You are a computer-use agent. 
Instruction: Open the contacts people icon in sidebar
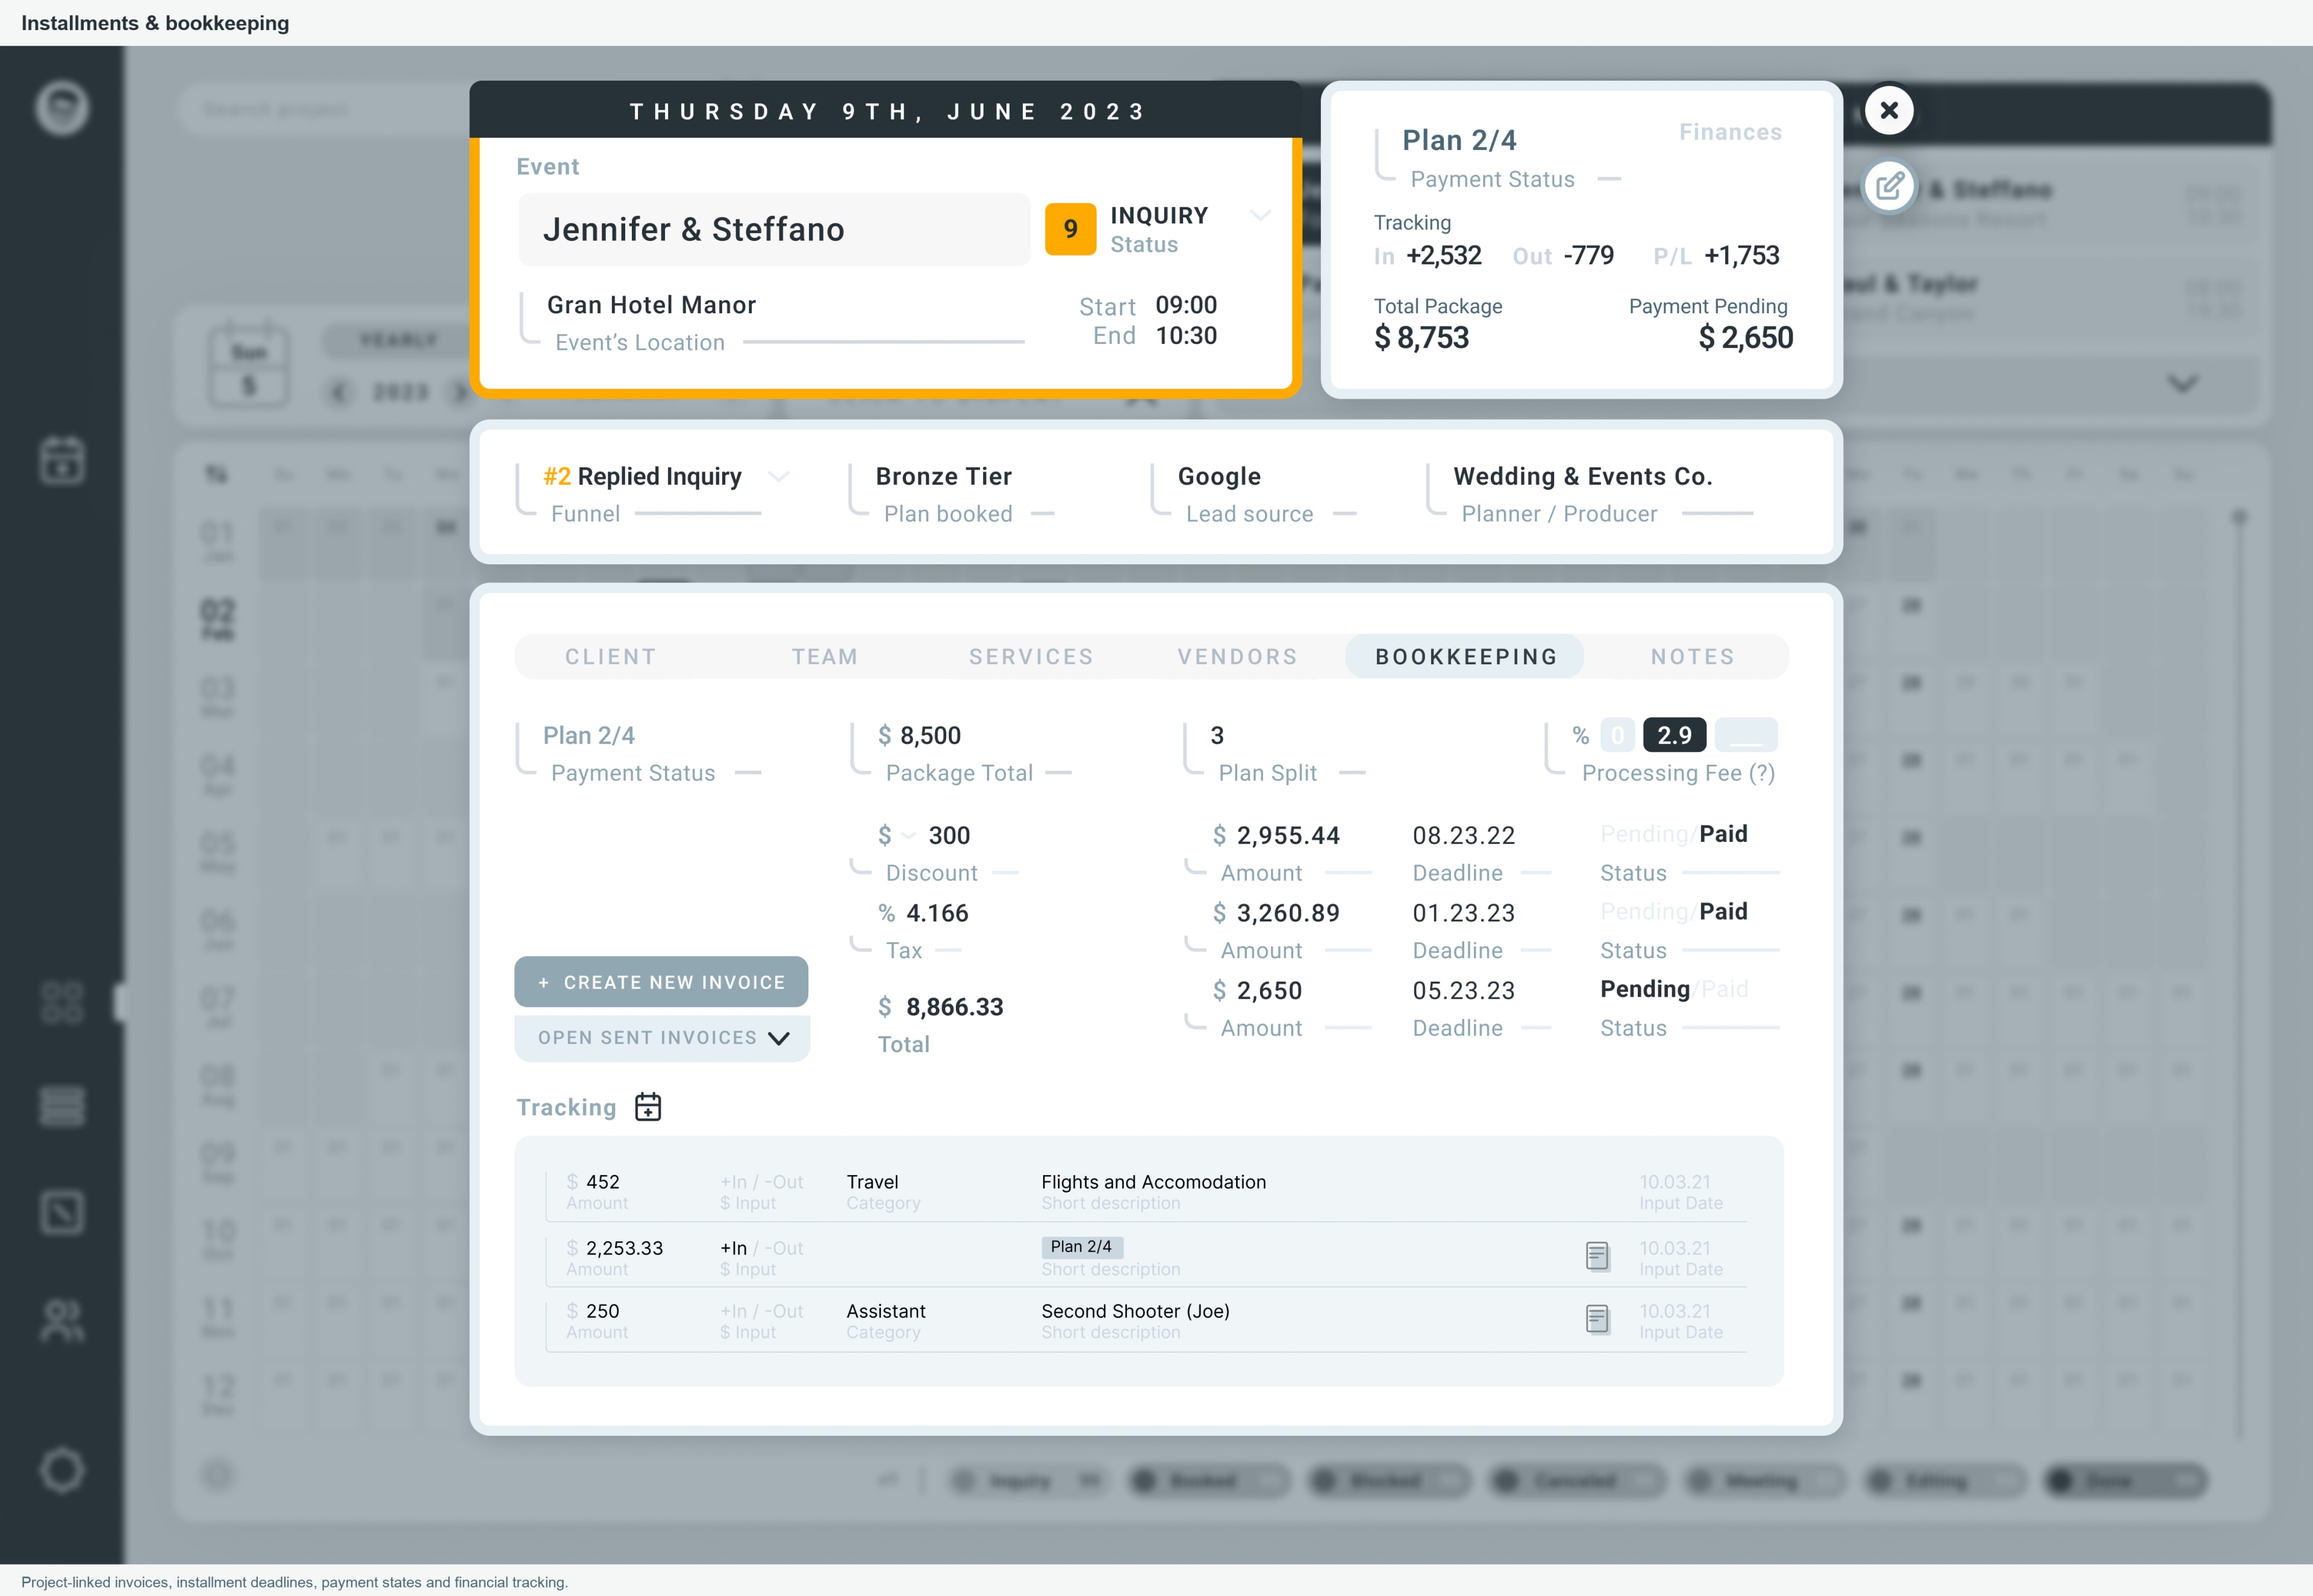62,1320
